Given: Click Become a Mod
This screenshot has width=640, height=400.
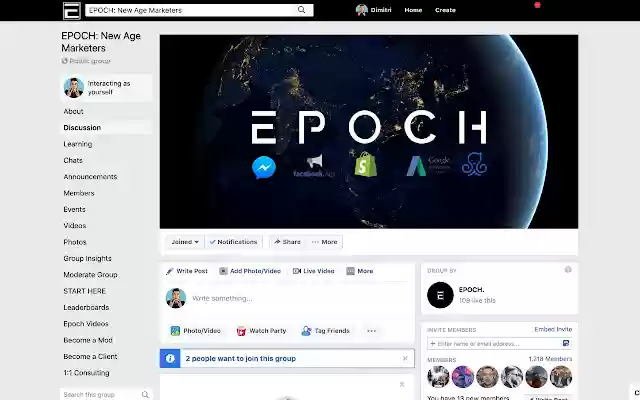Looking at the screenshot, I should (88, 340).
